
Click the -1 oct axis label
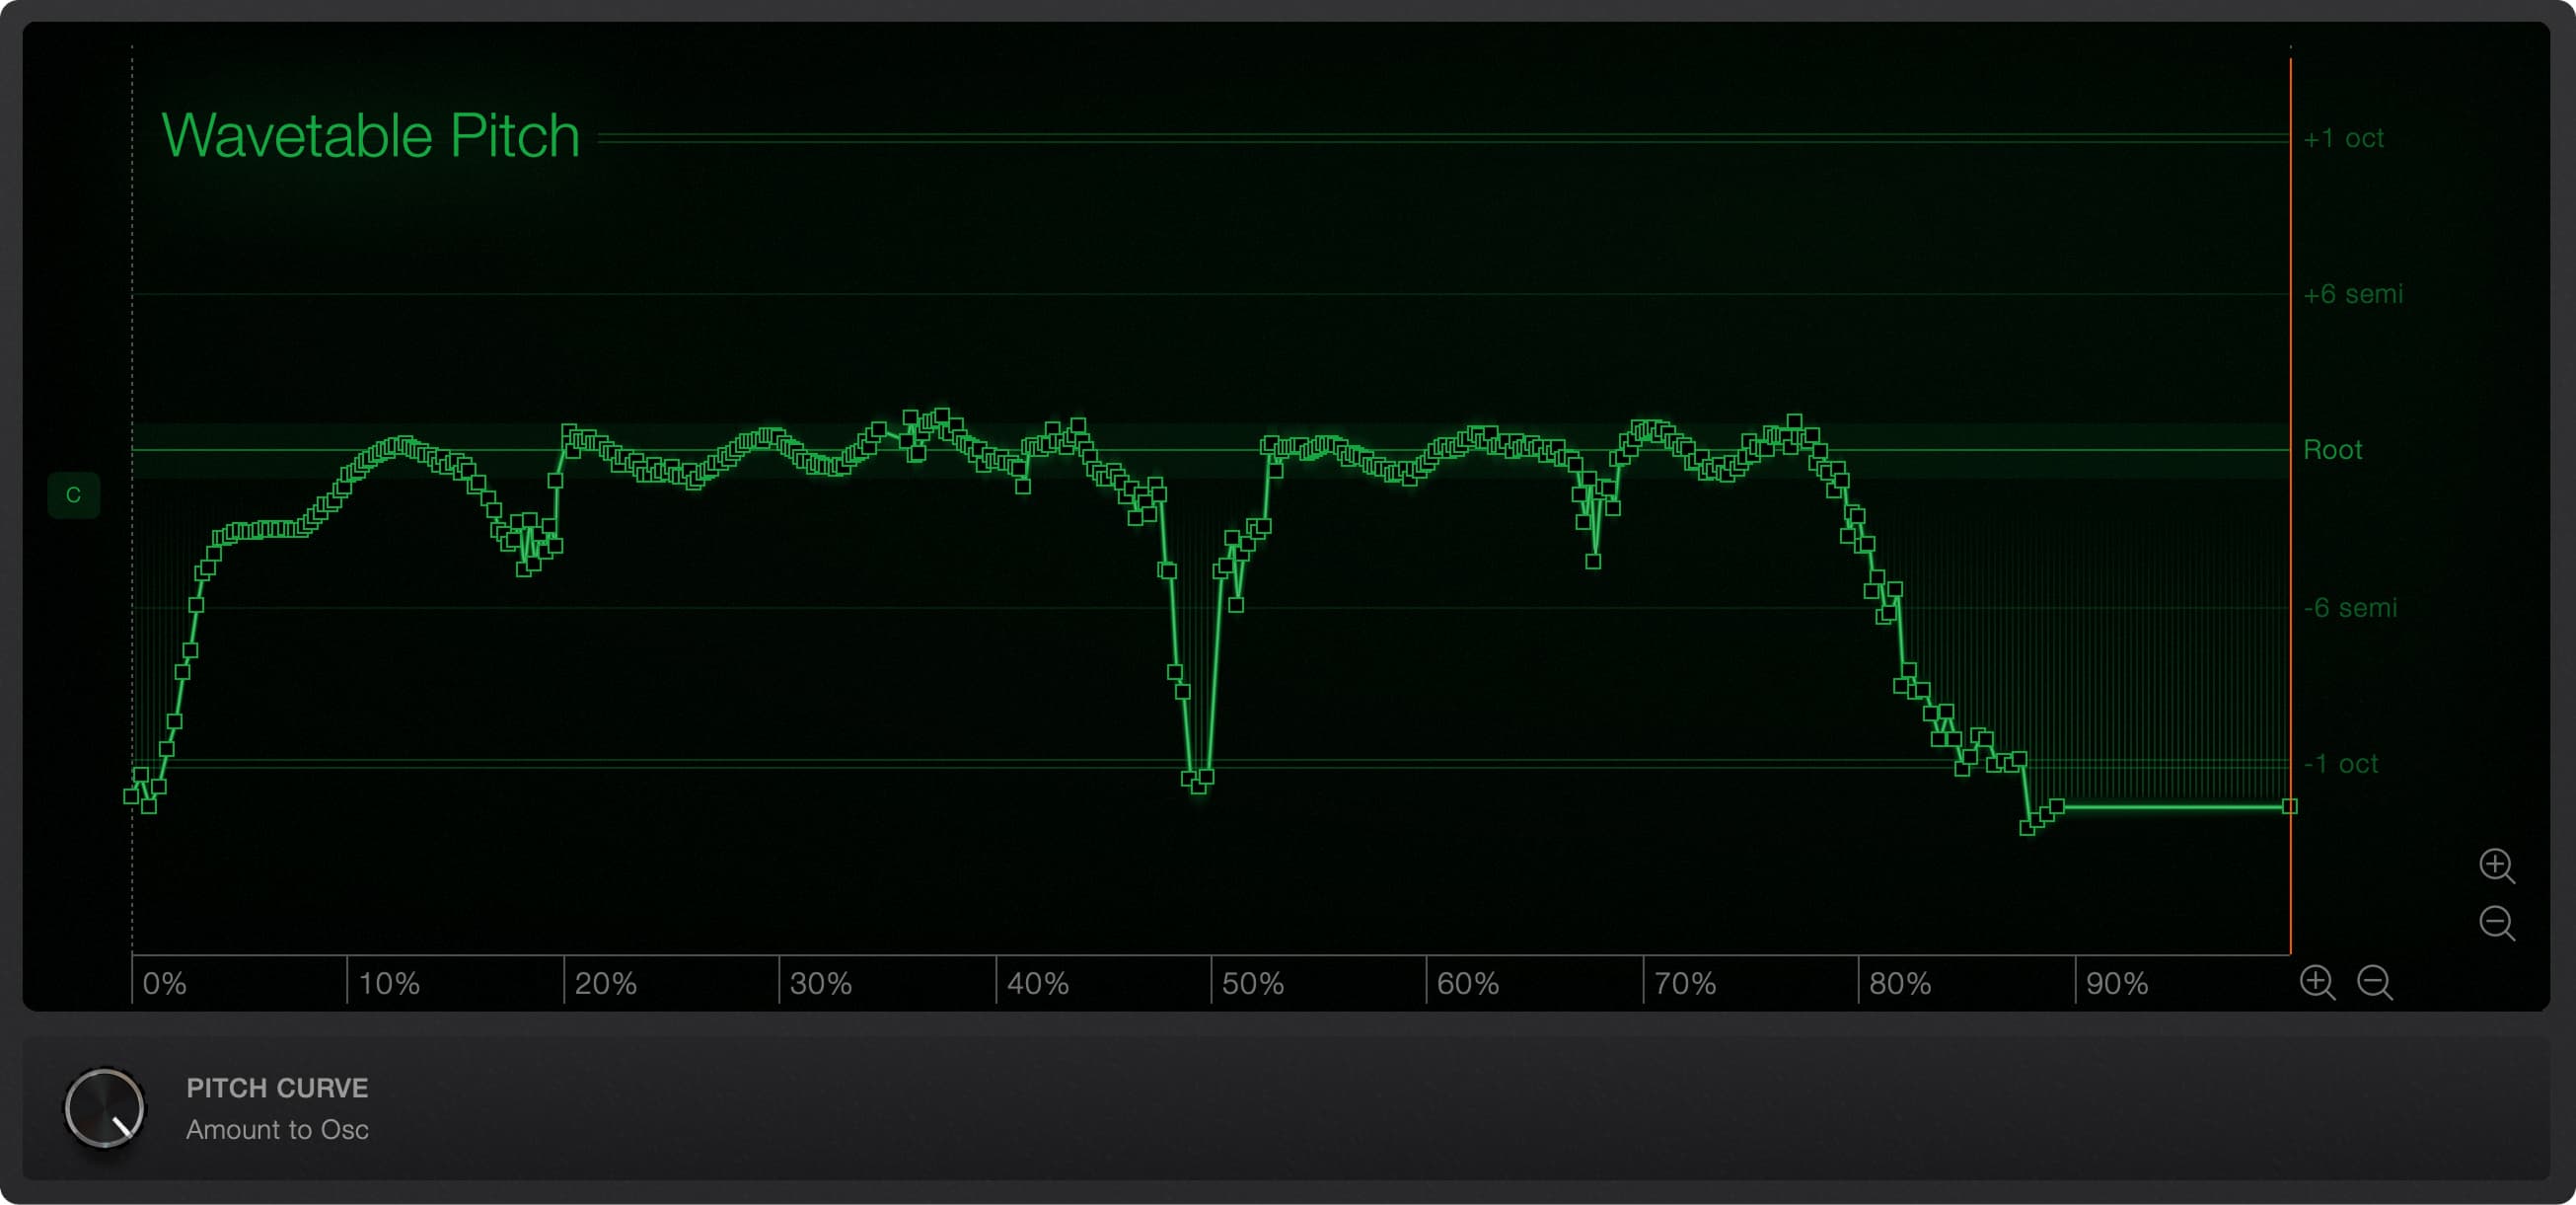[x=2340, y=764]
